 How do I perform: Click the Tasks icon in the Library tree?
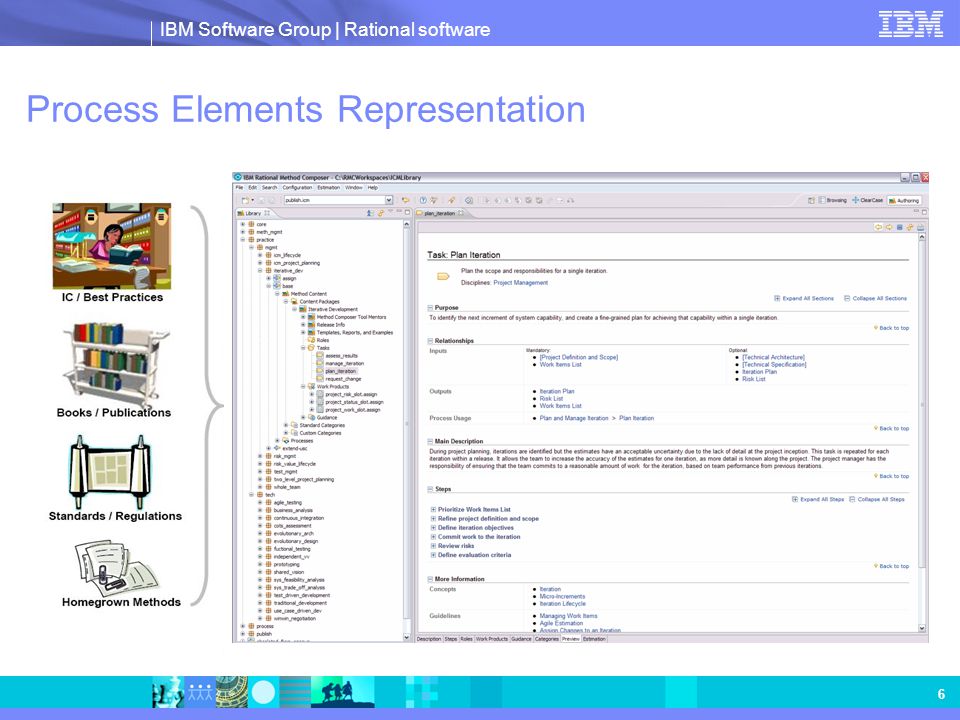point(312,348)
